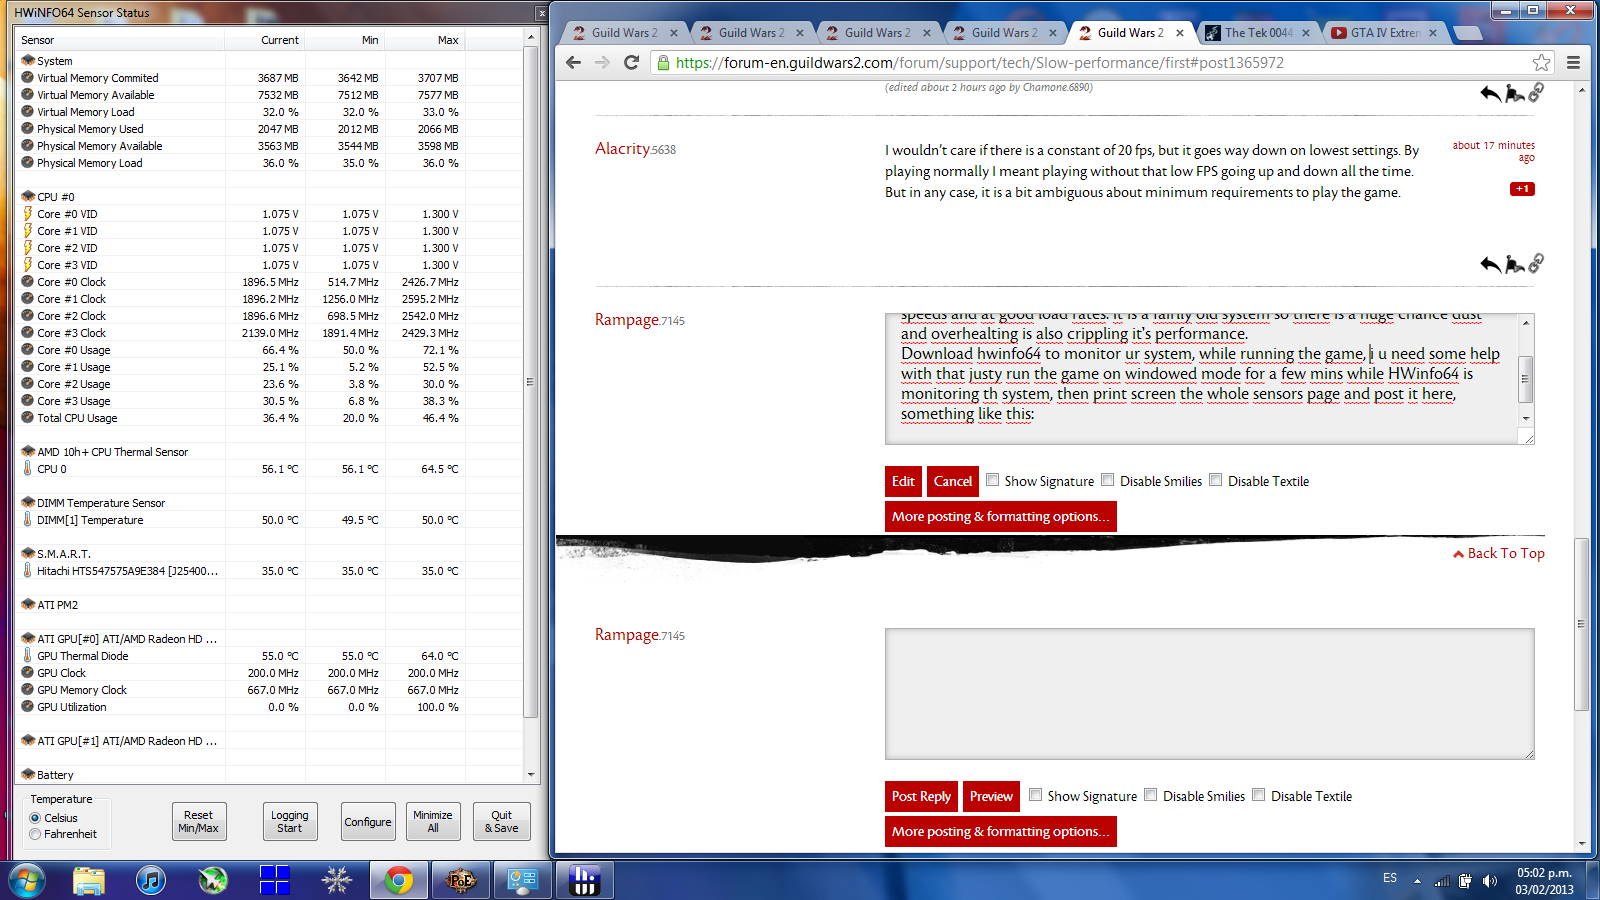The image size is (1600, 900).
Task: Click the HWiNFO taskbar icon
Action: pyautogui.click(x=584, y=880)
